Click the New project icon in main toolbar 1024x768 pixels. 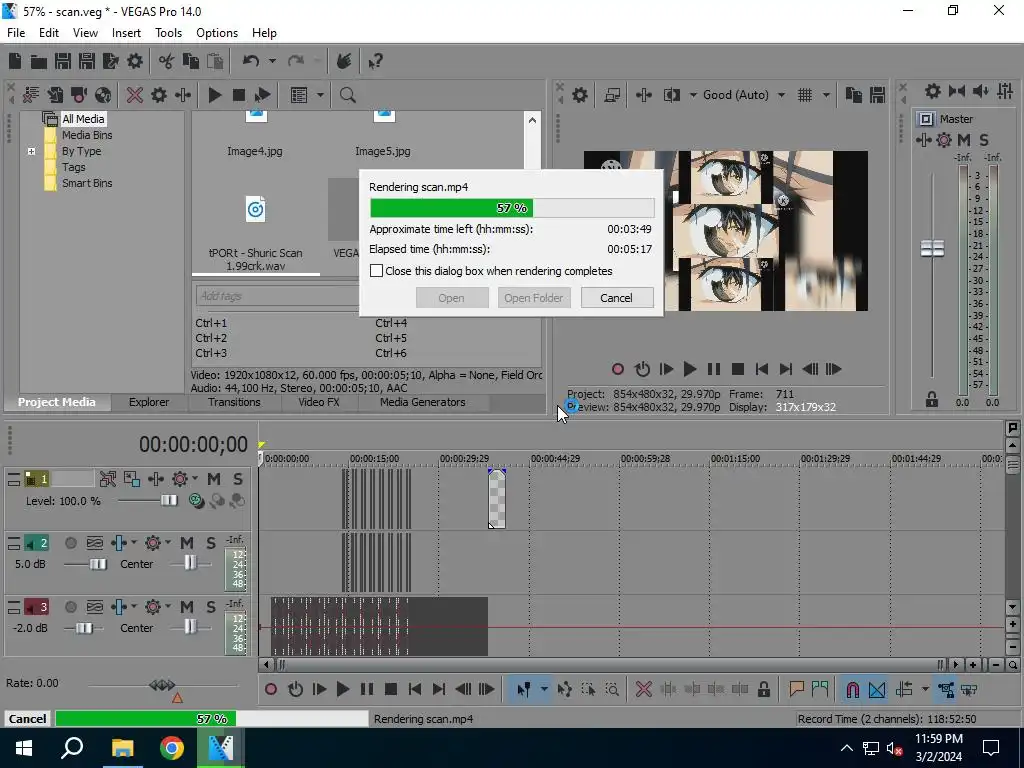pos(15,61)
